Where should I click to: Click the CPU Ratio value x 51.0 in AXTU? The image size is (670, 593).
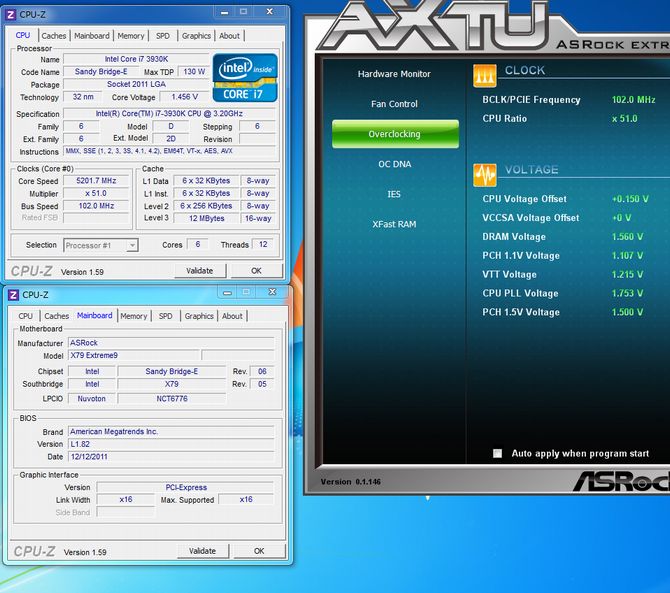(x=625, y=119)
